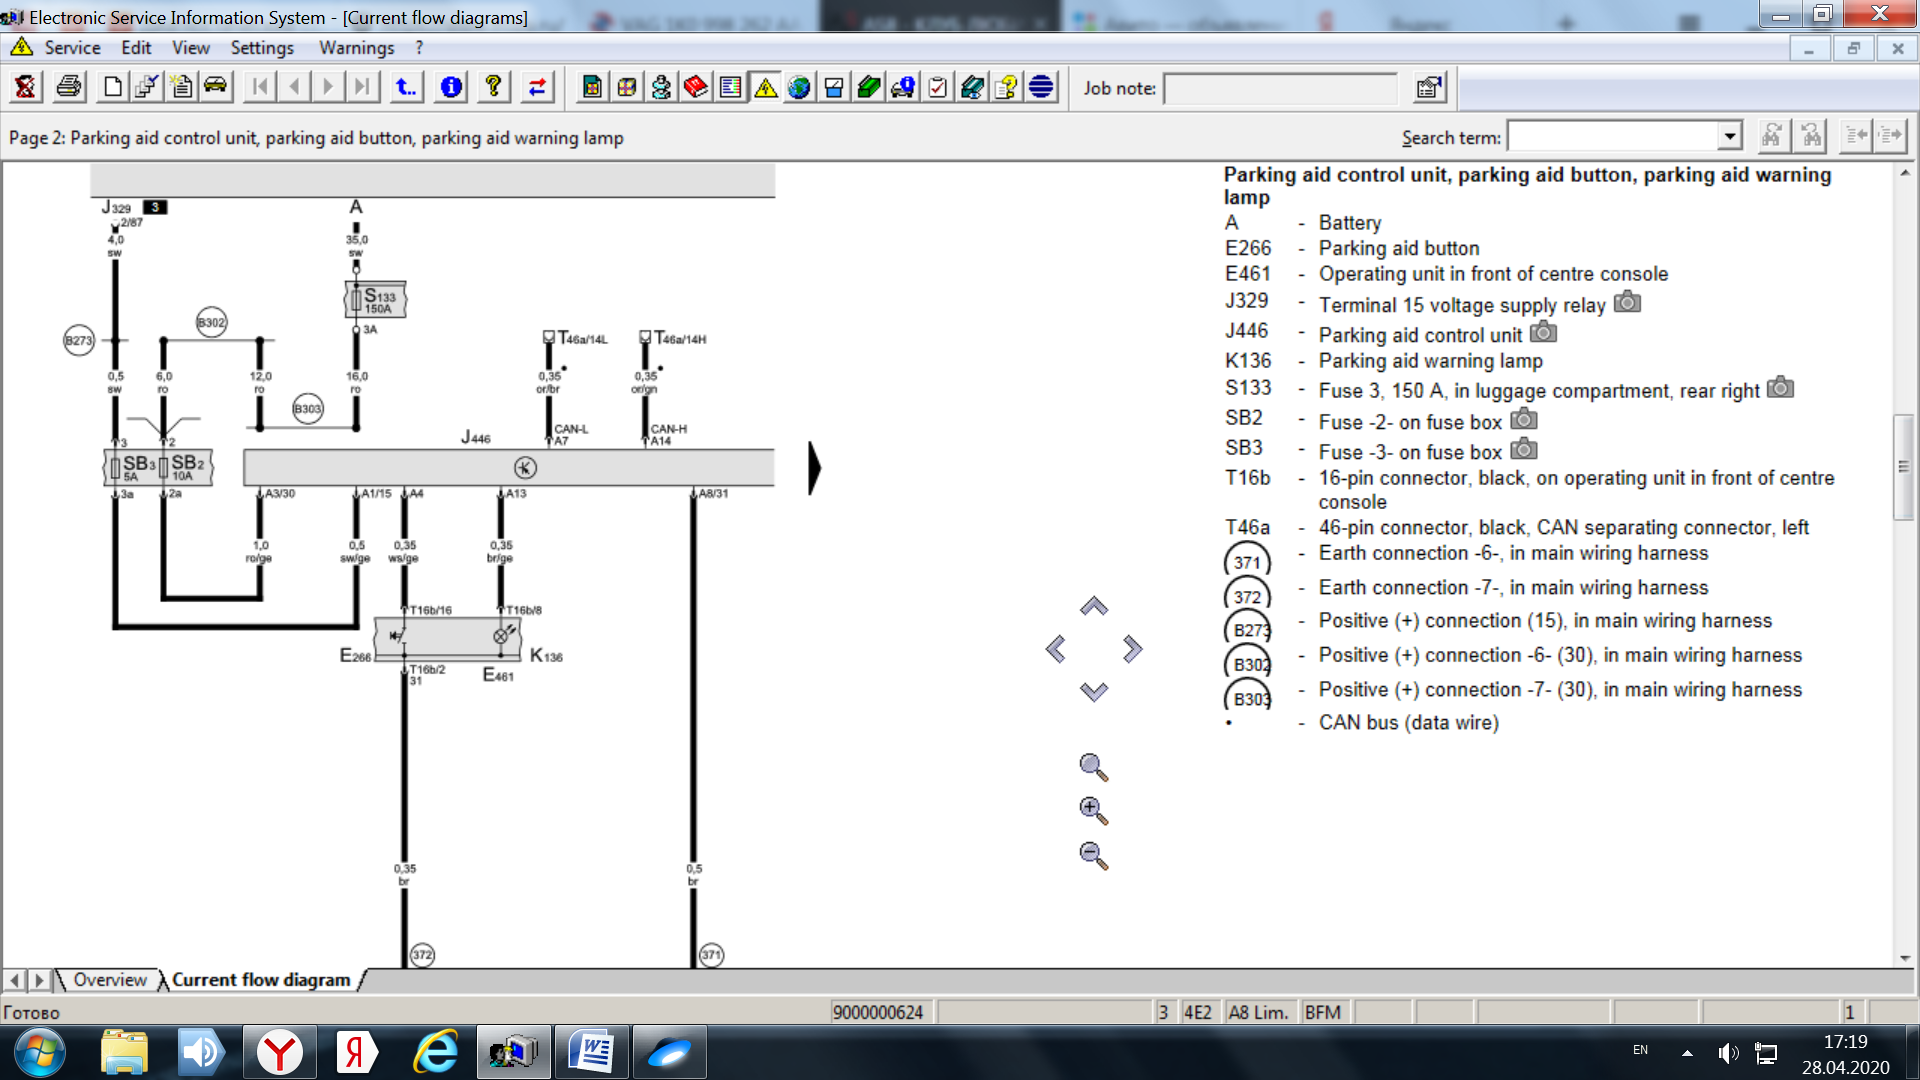This screenshot has height=1080, width=1920.
Task: Switch to the Overview tab
Action: [109, 980]
